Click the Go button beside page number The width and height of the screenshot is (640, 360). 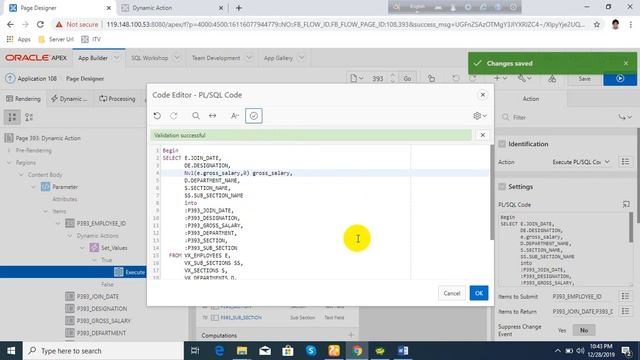pos(407,78)
